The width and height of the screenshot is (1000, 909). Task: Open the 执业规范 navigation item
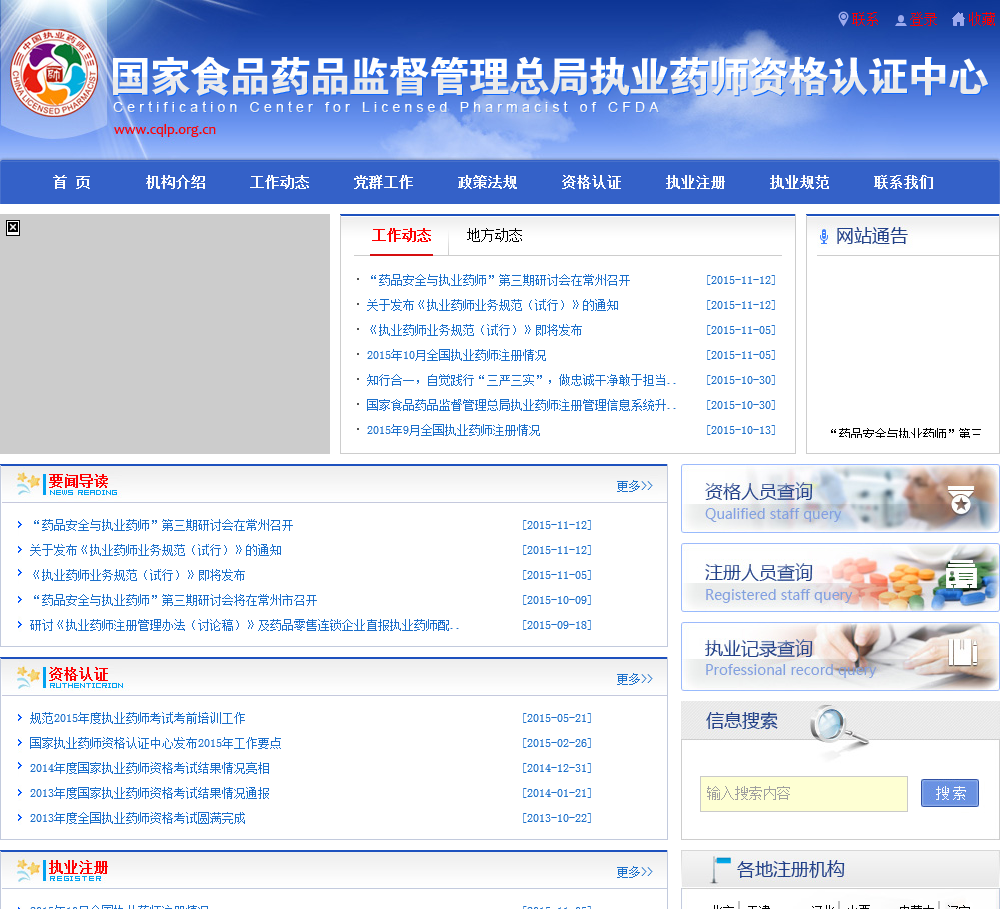tap(799, 182)
